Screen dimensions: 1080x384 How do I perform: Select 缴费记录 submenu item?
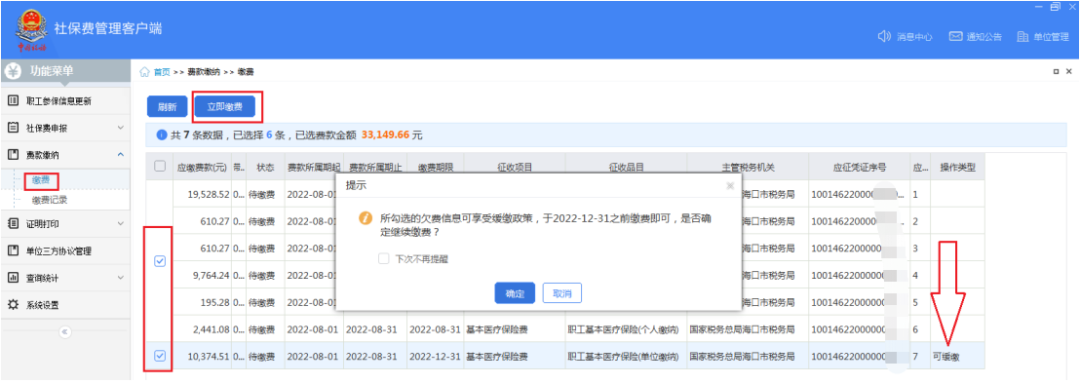tap(50, 200)
